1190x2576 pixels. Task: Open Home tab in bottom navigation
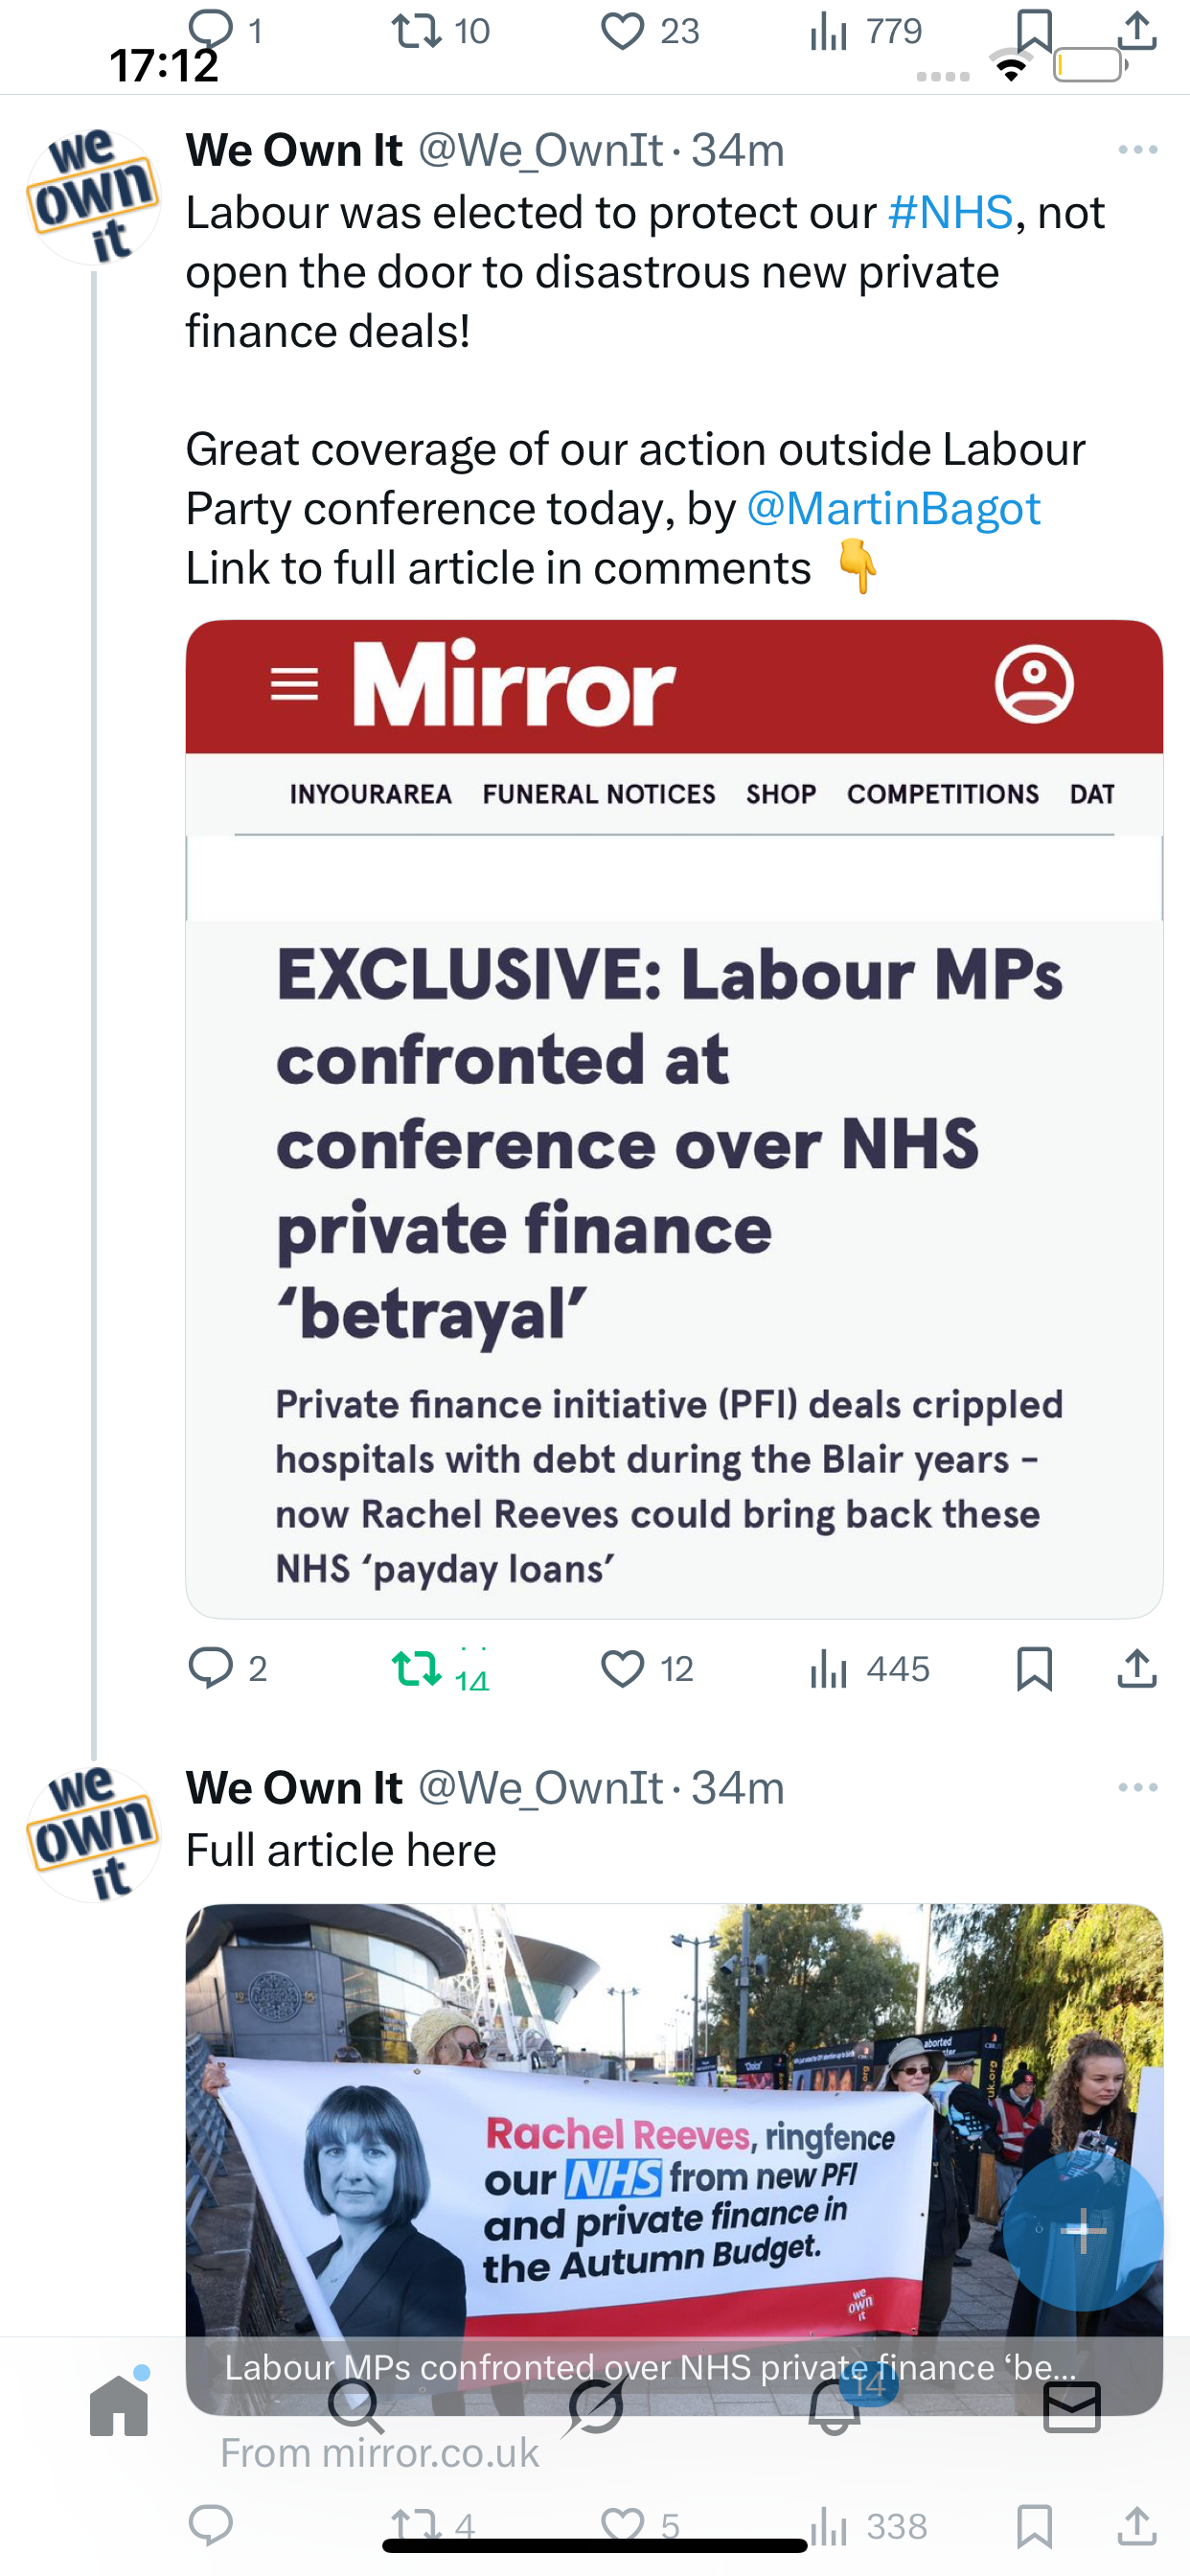(119, 2405)
